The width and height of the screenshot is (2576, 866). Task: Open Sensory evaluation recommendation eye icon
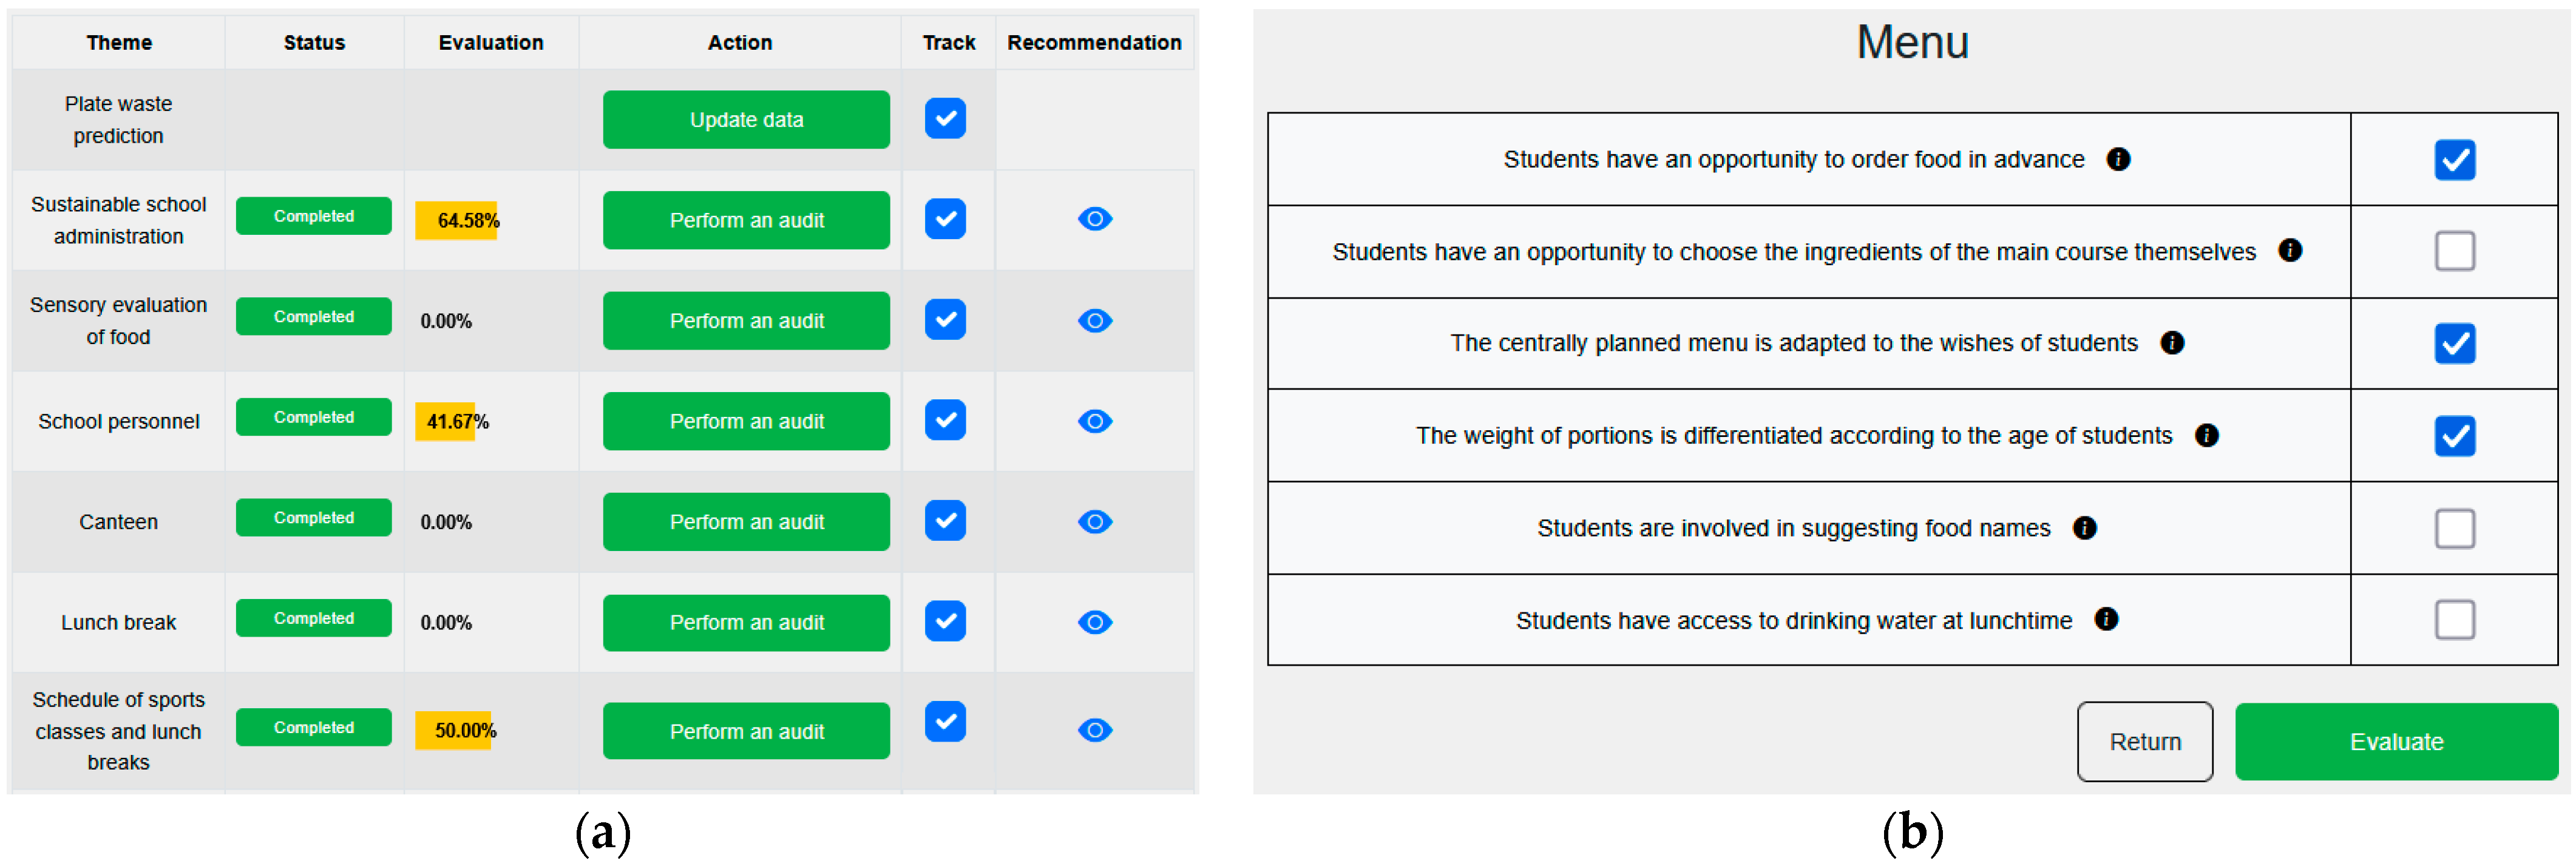click(x=1095, y=321)
